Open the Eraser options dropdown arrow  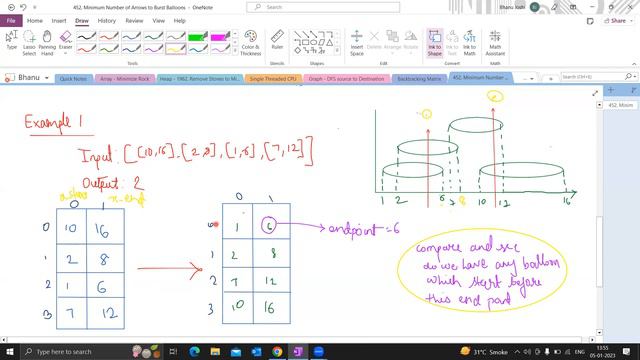coord(65,53)
